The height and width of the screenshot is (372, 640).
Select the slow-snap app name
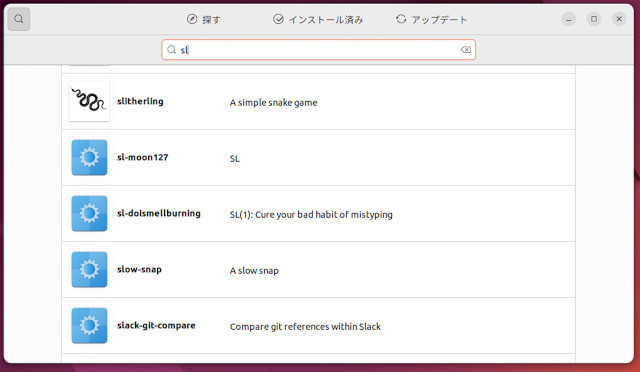[139, 270]
